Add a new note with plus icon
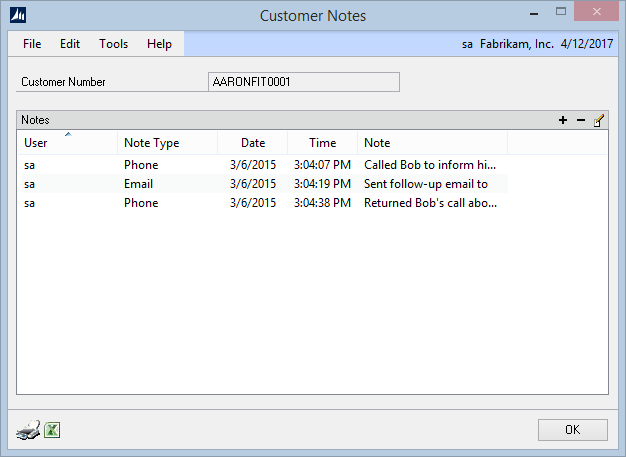626x457 pixels. coord(563,120)
